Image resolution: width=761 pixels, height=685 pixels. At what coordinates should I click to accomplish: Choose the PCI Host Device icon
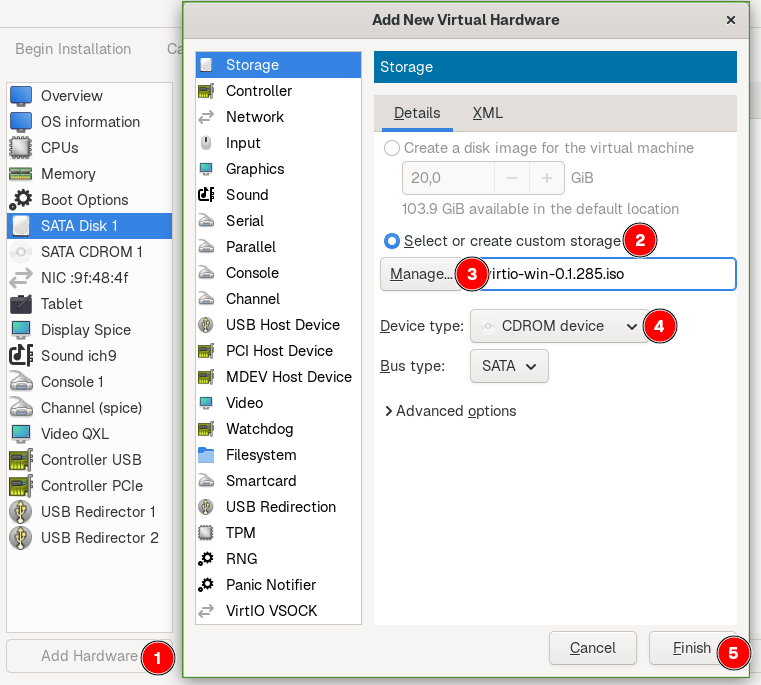[x=206, y=351]
